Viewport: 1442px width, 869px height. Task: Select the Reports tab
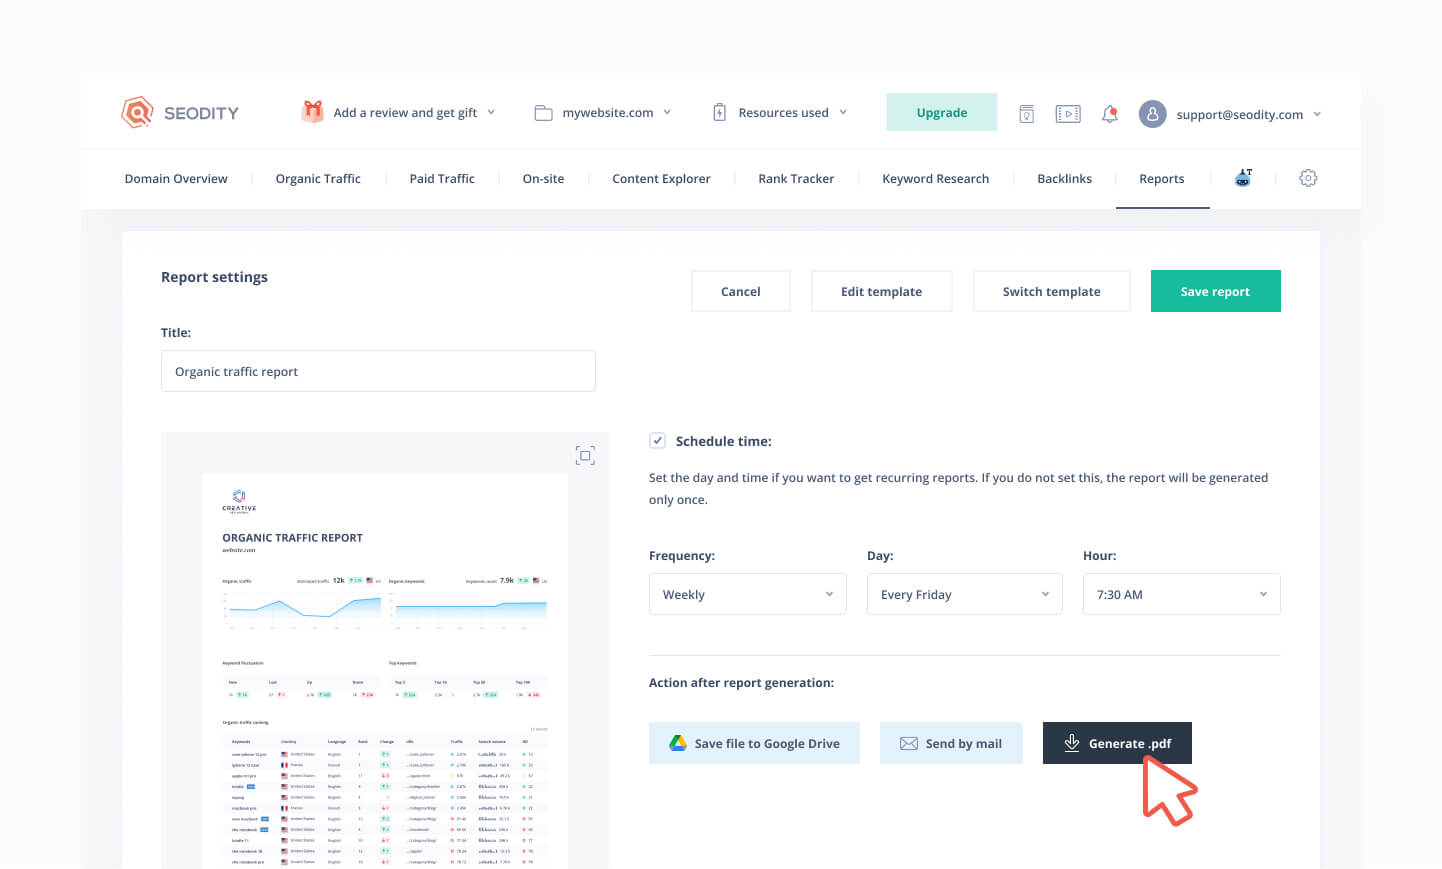point(1162,179)
